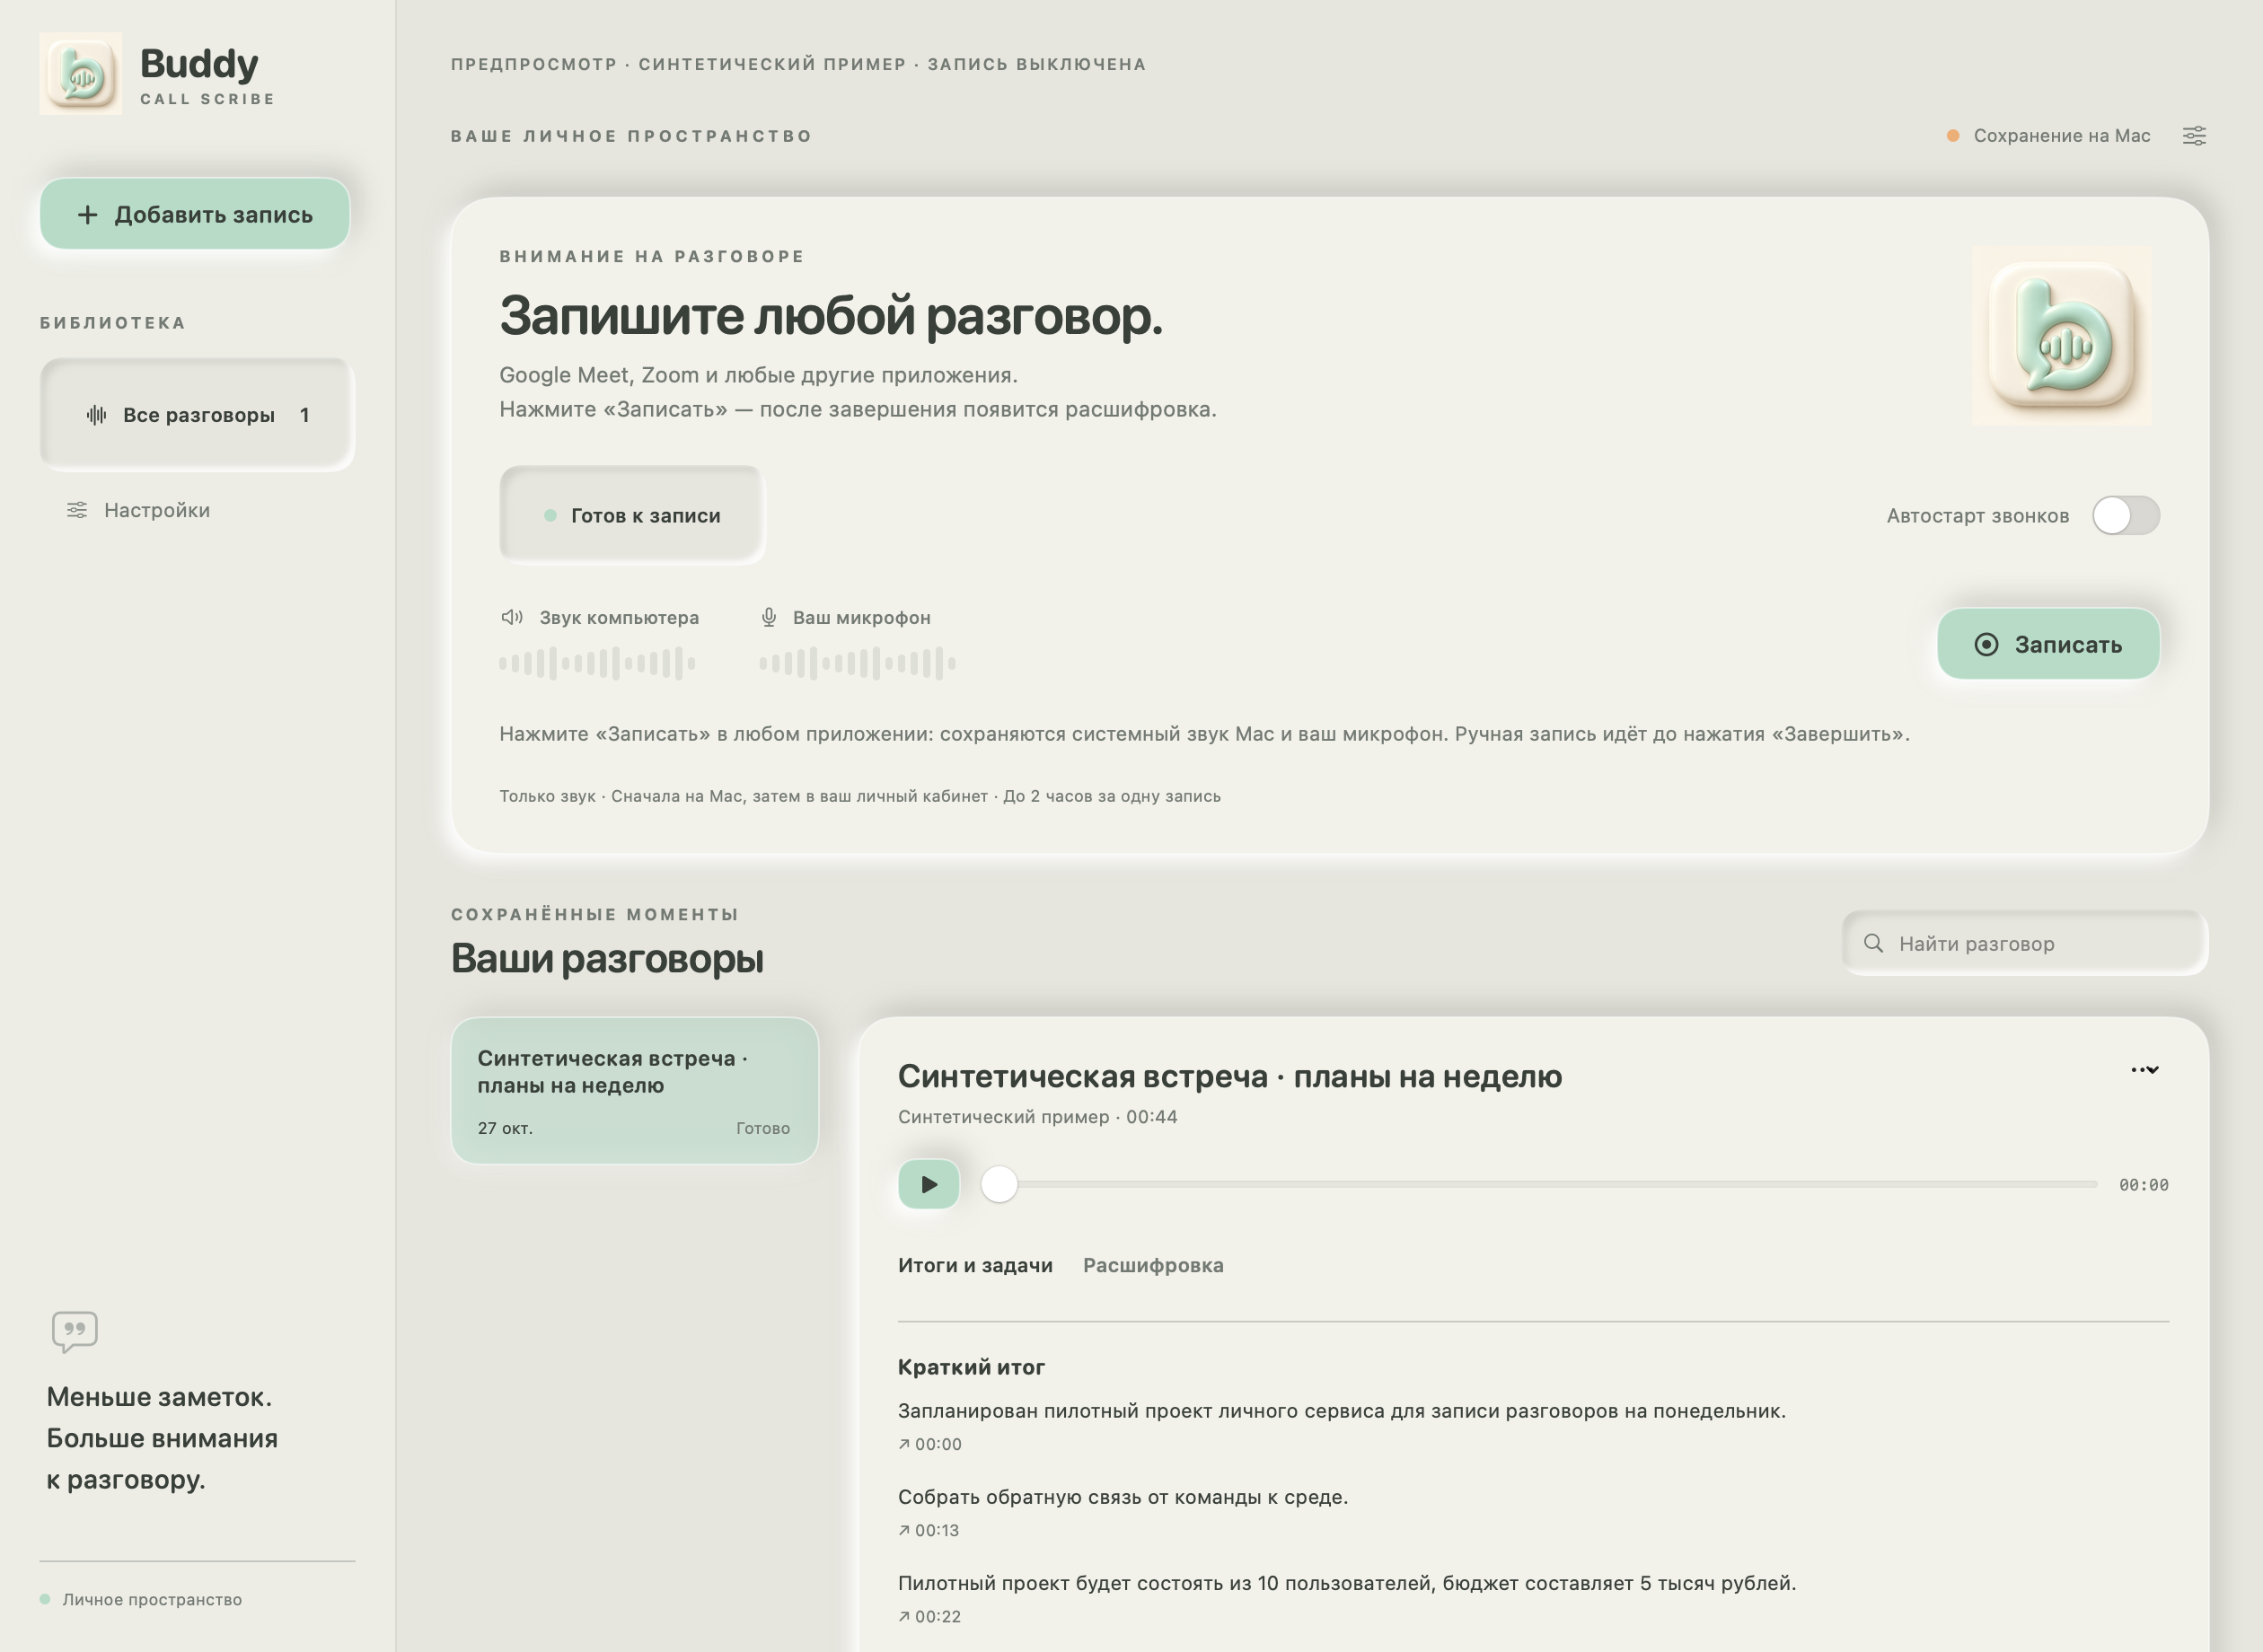The image size is (2263, 1652).
Task: Click the quote bubble icon above the slogan
Action: point(75,1332)
